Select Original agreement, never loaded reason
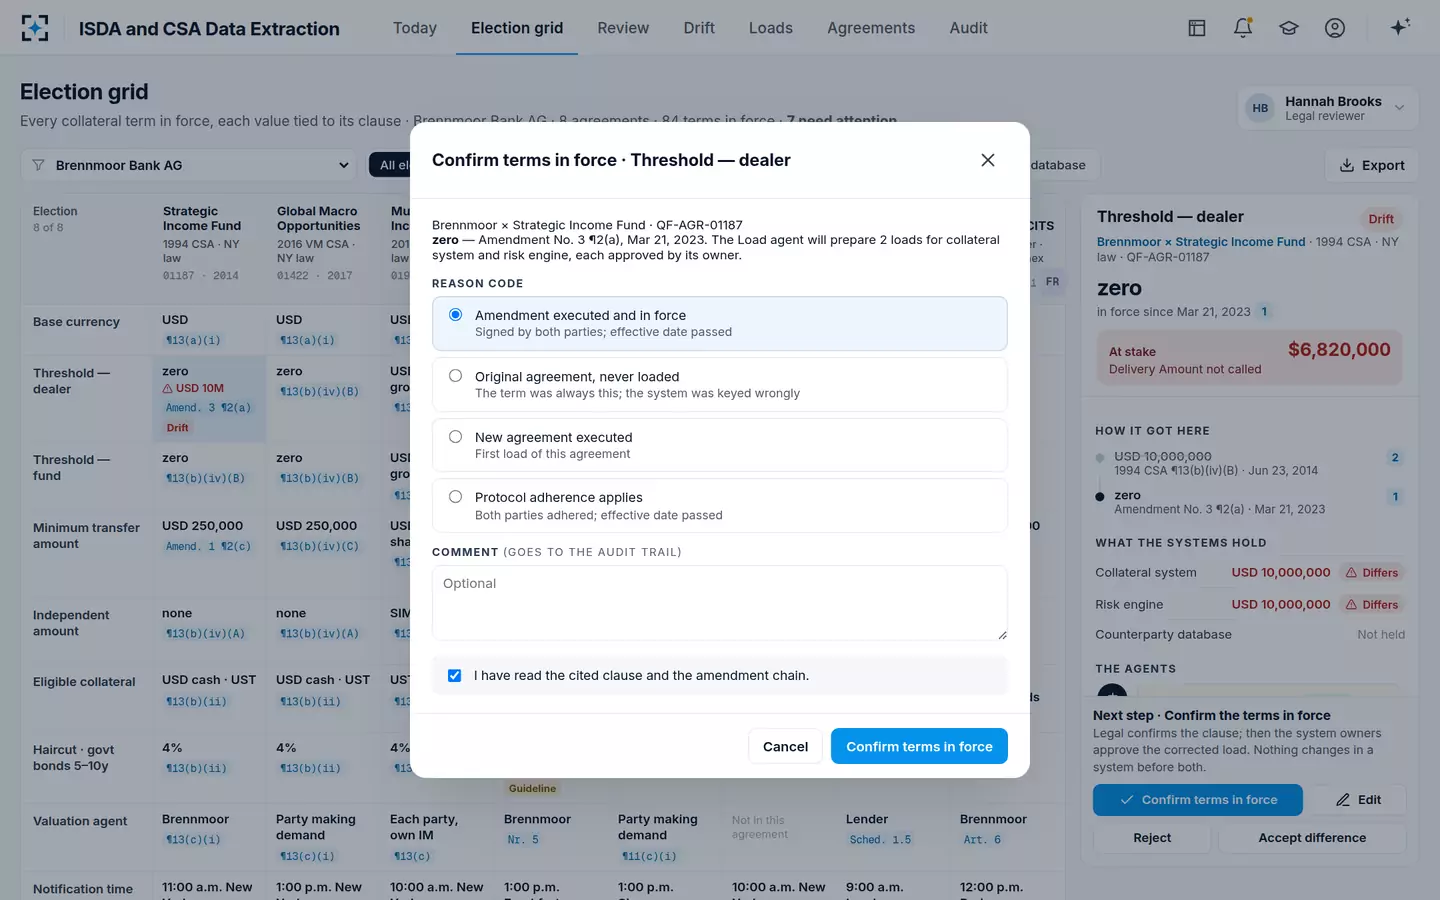 pyautogui.click(x=719, y=384)
